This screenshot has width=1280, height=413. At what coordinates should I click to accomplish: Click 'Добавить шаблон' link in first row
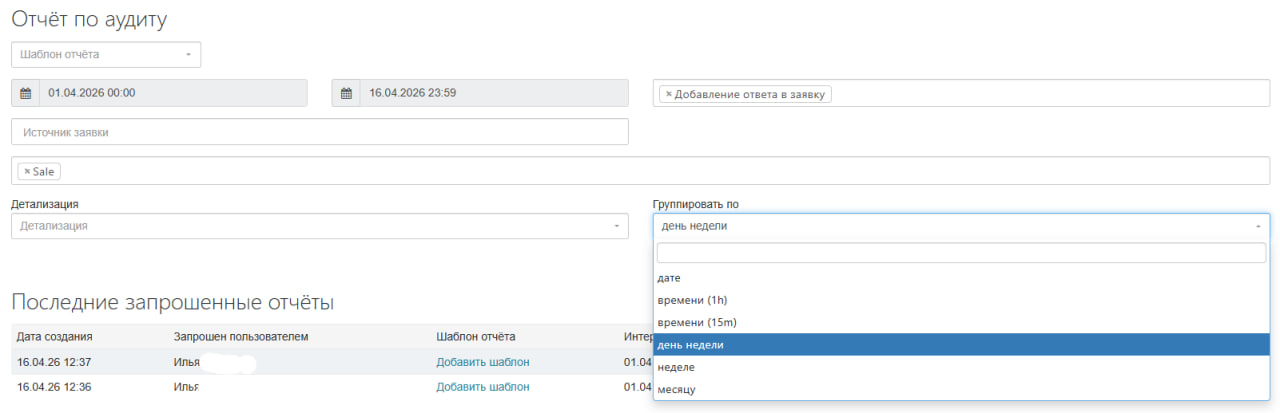pos(482,362)
